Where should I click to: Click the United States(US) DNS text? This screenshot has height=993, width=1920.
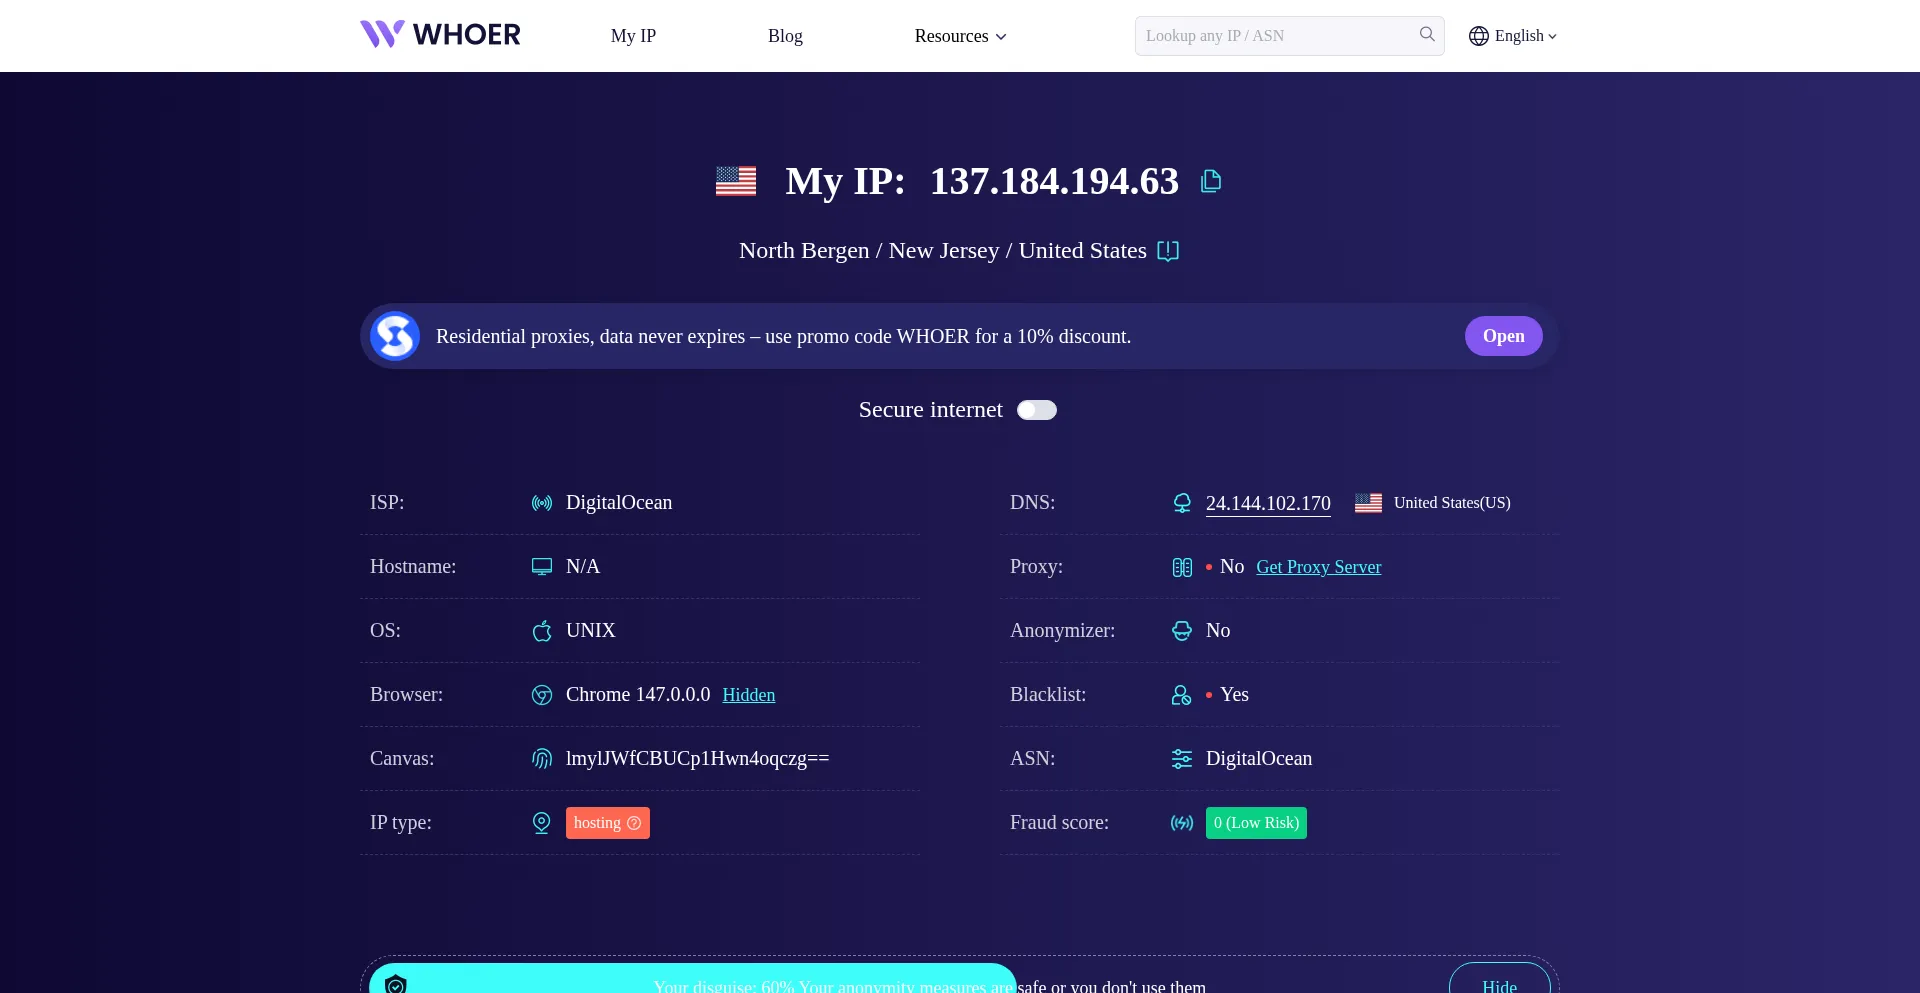[1452, 503]
